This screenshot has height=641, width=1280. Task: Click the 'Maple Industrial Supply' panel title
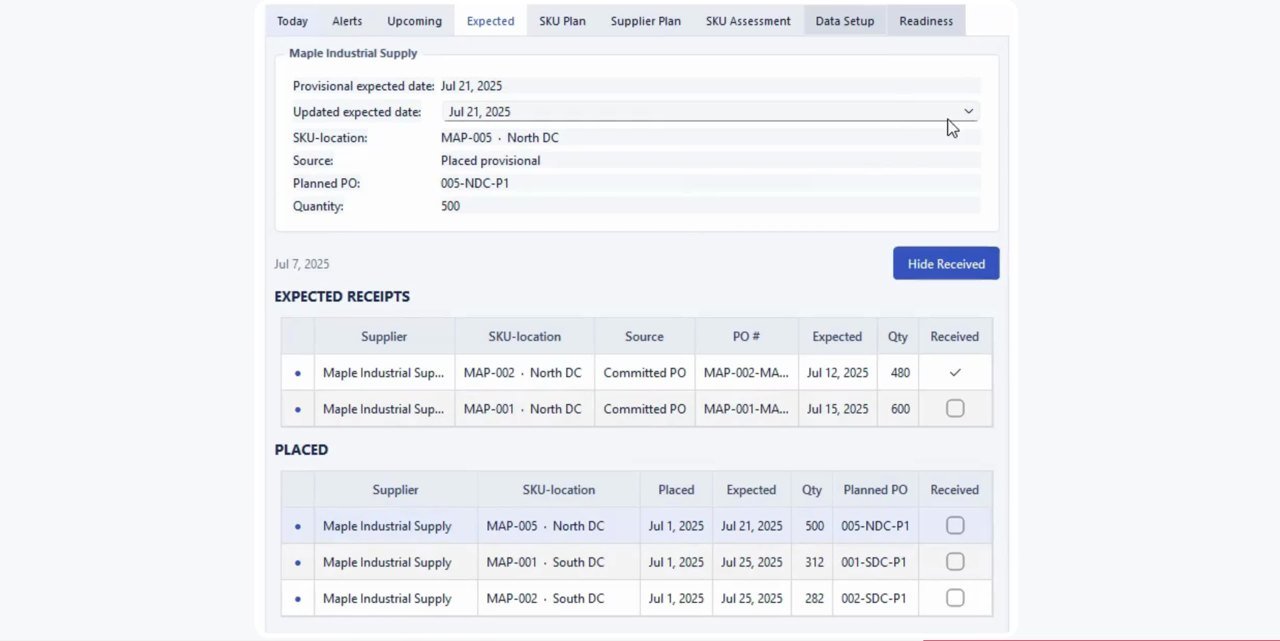[353, 53]
